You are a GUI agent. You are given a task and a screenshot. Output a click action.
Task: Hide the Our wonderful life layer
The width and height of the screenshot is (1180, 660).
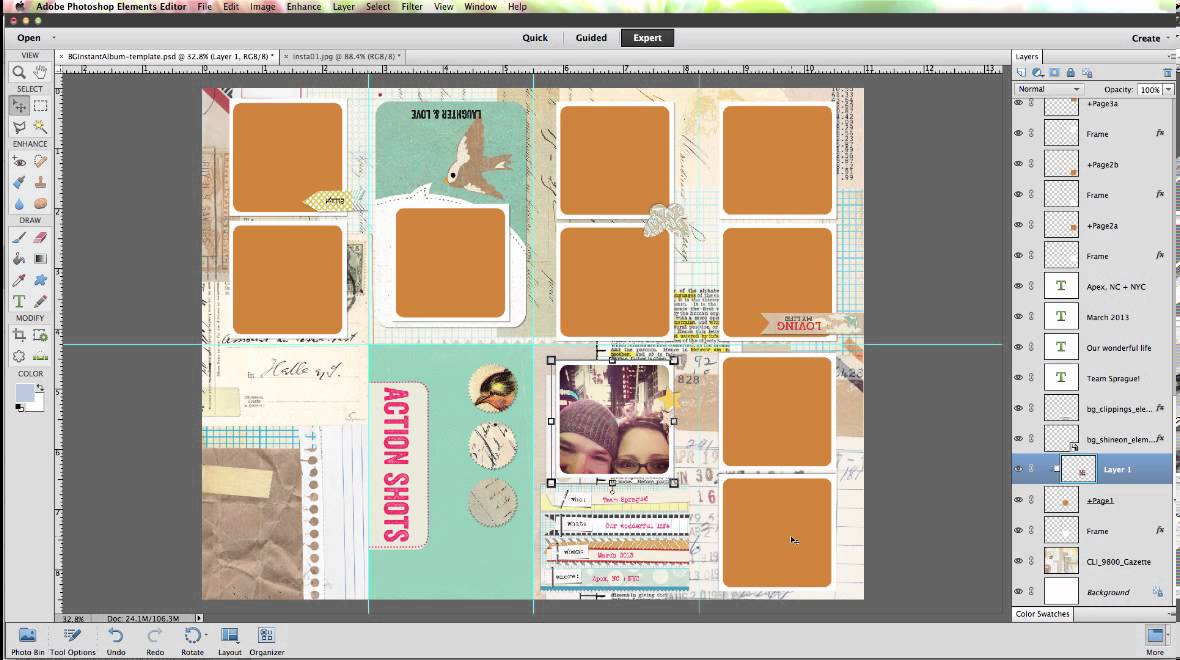[1018, 347]
